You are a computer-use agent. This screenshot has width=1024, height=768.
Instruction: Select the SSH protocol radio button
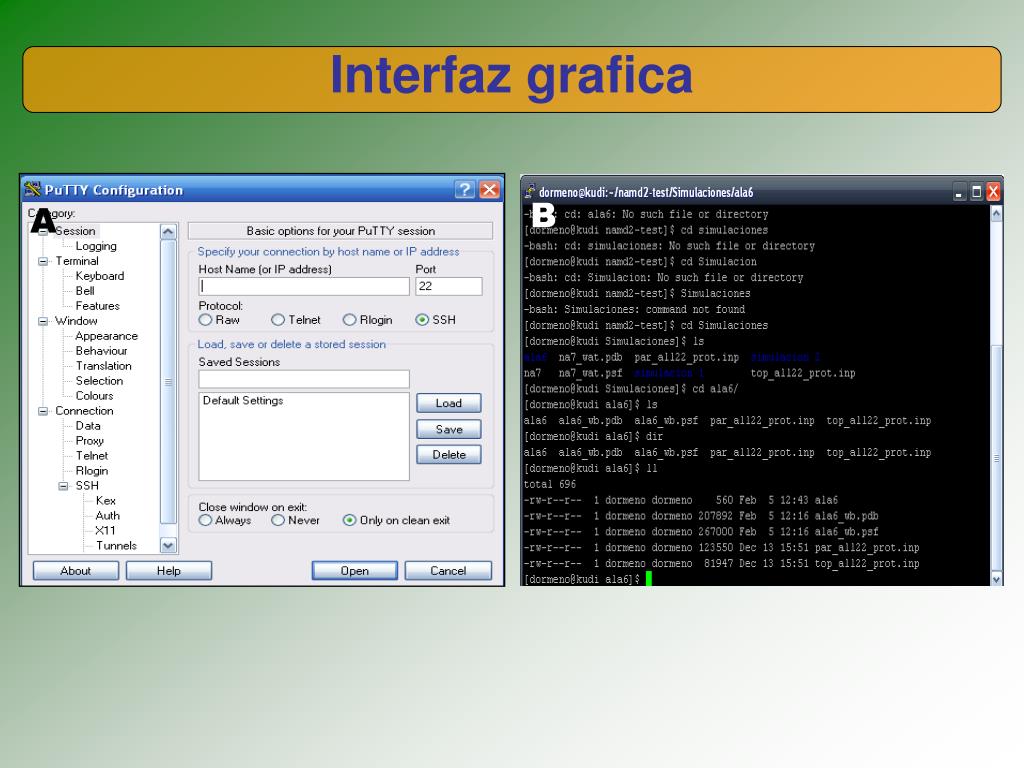(422, 320)
